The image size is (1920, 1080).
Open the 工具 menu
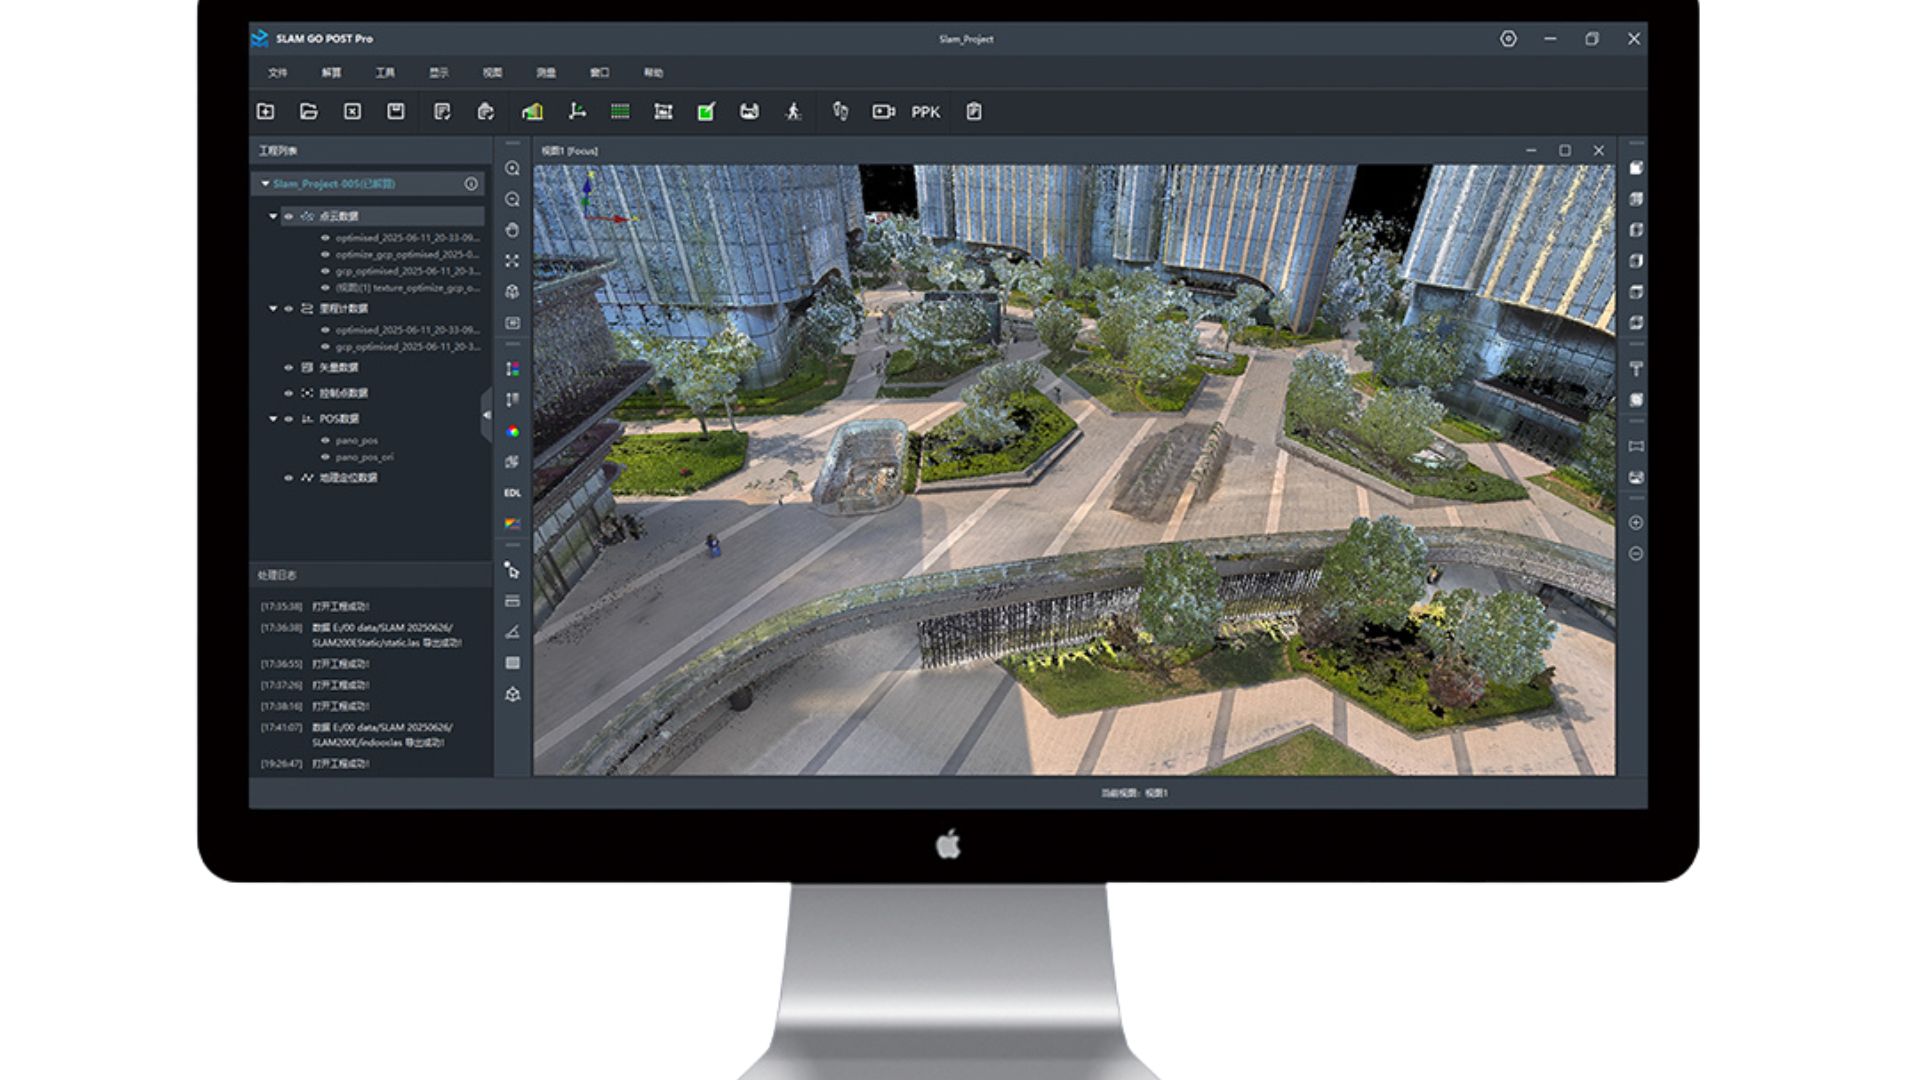click(x=385, y=73)
